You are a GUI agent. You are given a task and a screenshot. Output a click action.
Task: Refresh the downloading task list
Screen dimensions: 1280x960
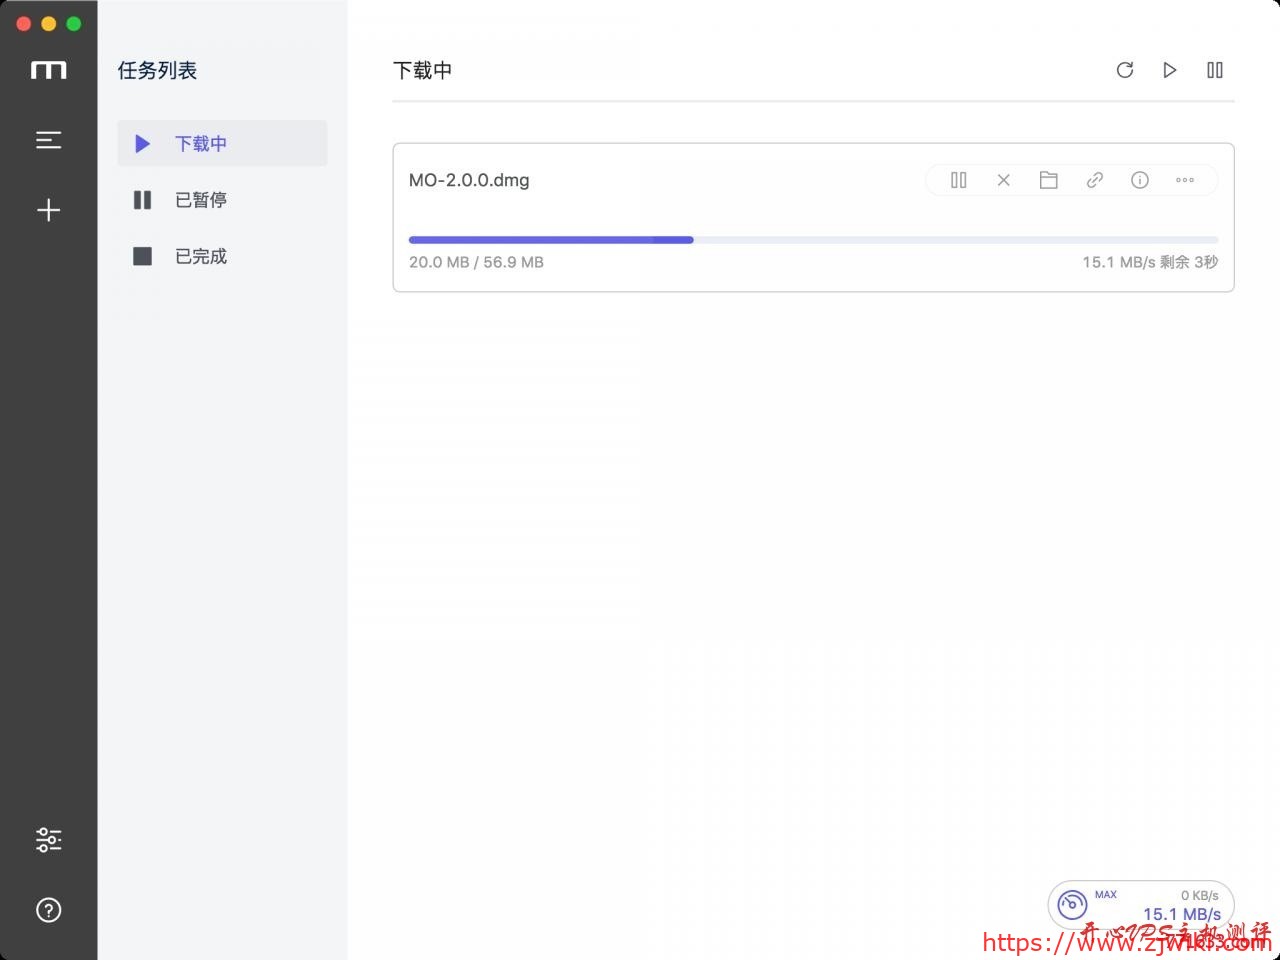[x=1125, y=70]
